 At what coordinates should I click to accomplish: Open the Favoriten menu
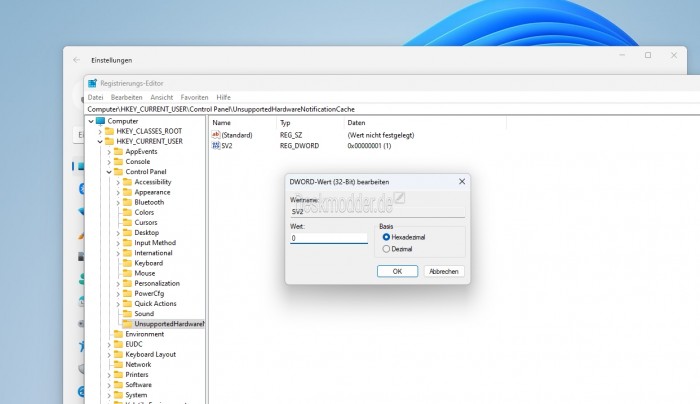(194, 97)
